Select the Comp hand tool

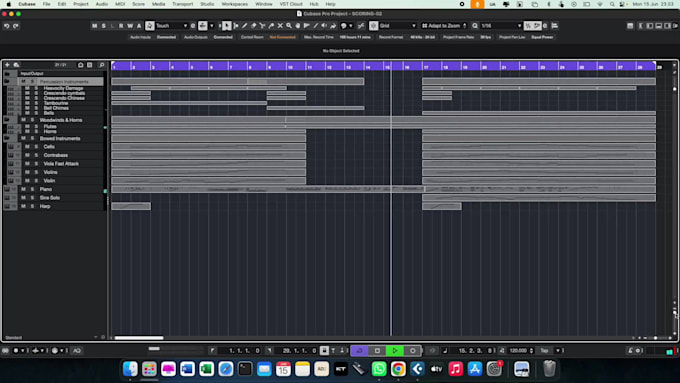pos(298,26)
